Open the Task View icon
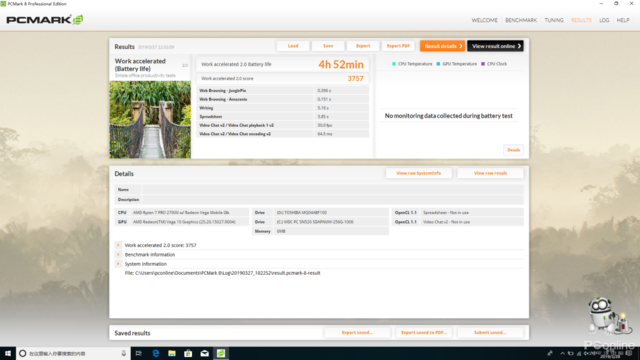 pos(139,353)
